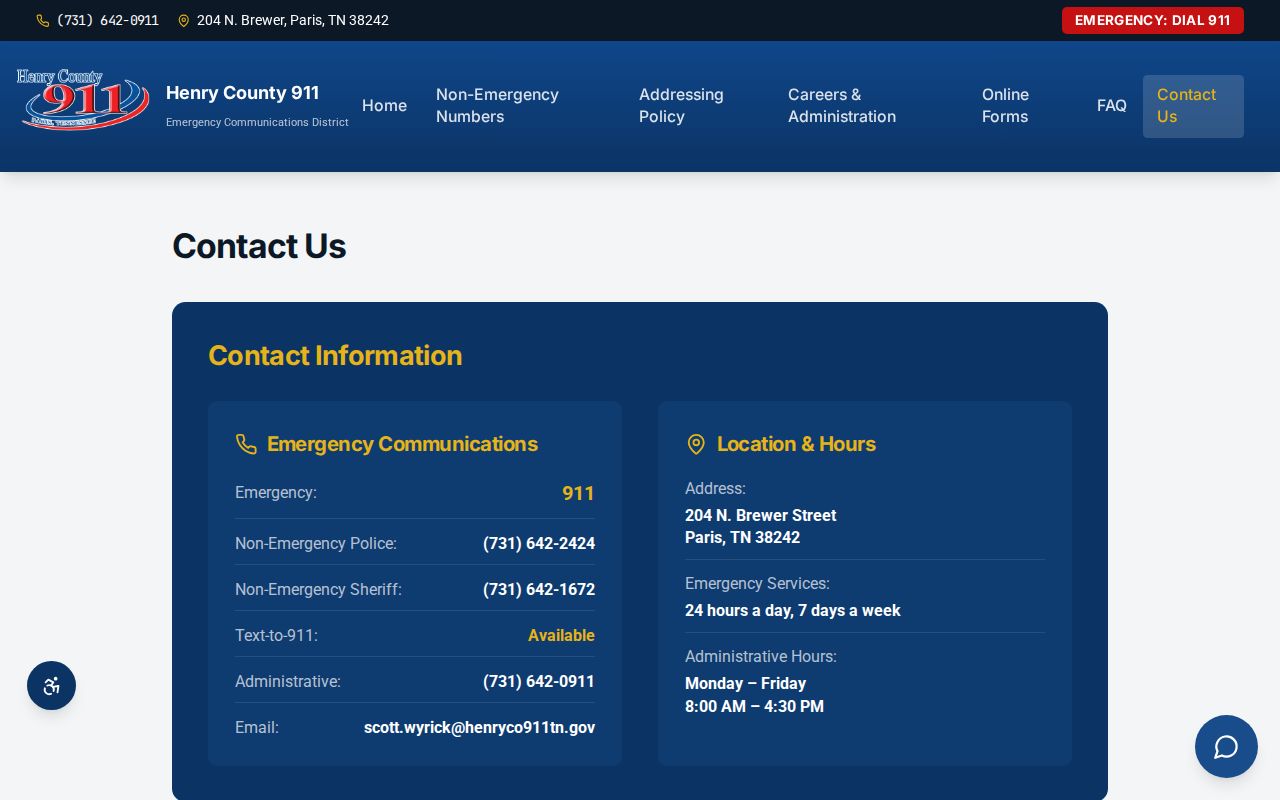The image size is (1280, 800).
Task: Open the chat bubble widget
Action: tap(1226, 746)
